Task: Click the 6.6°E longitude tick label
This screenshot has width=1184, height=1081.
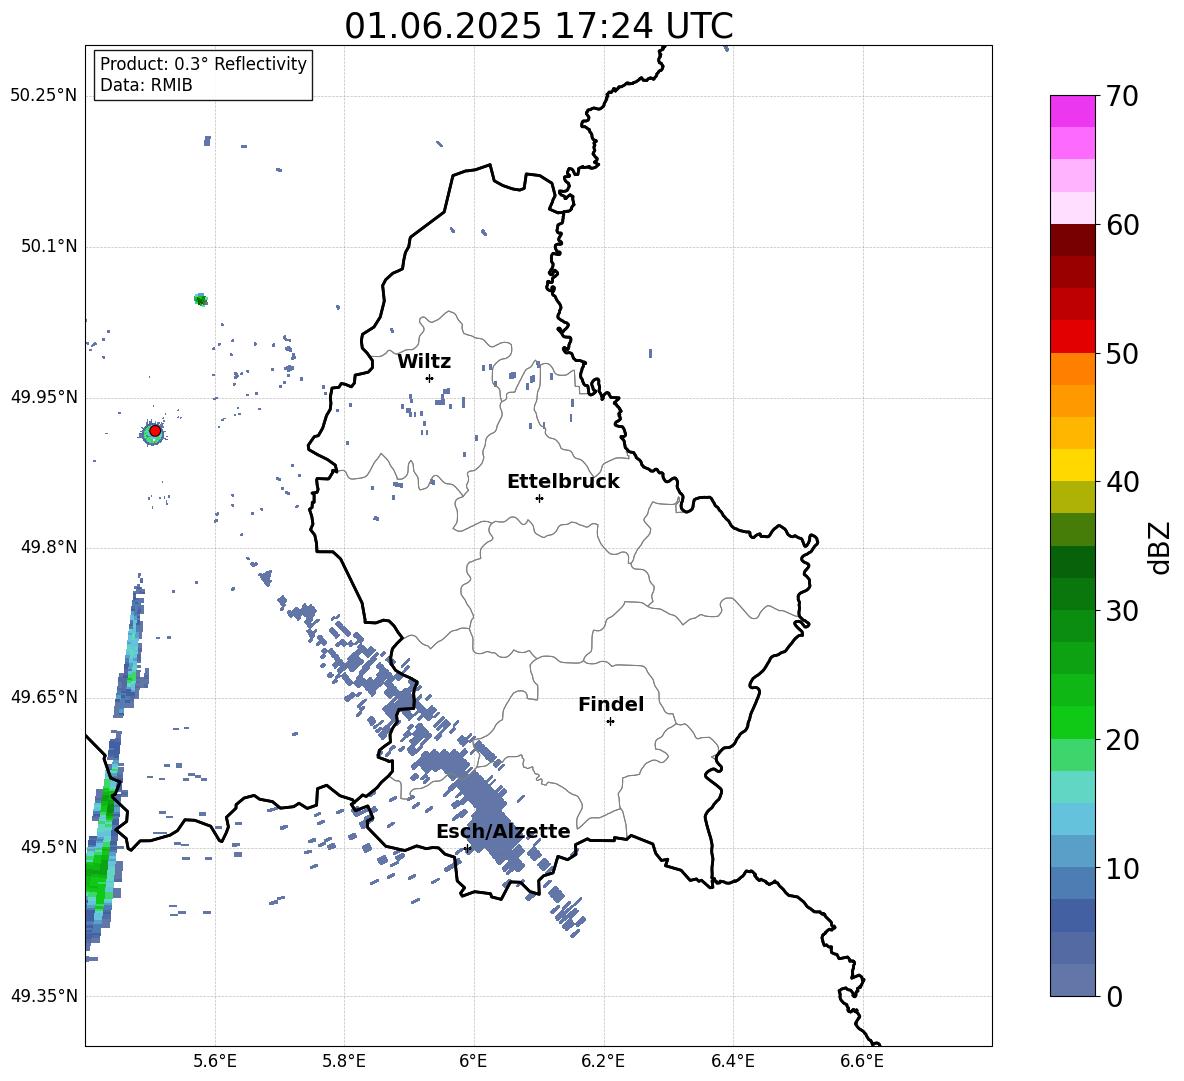Action: [862, 1061]
